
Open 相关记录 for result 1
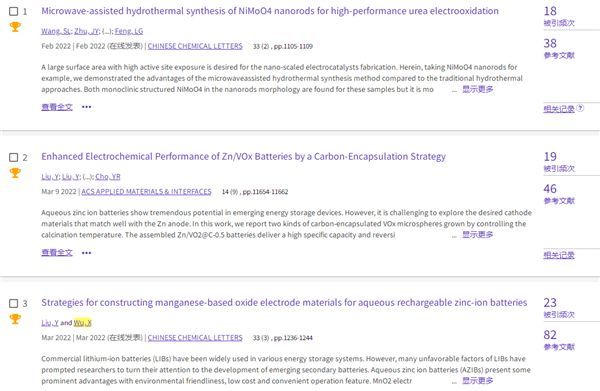tap(559, 109)
